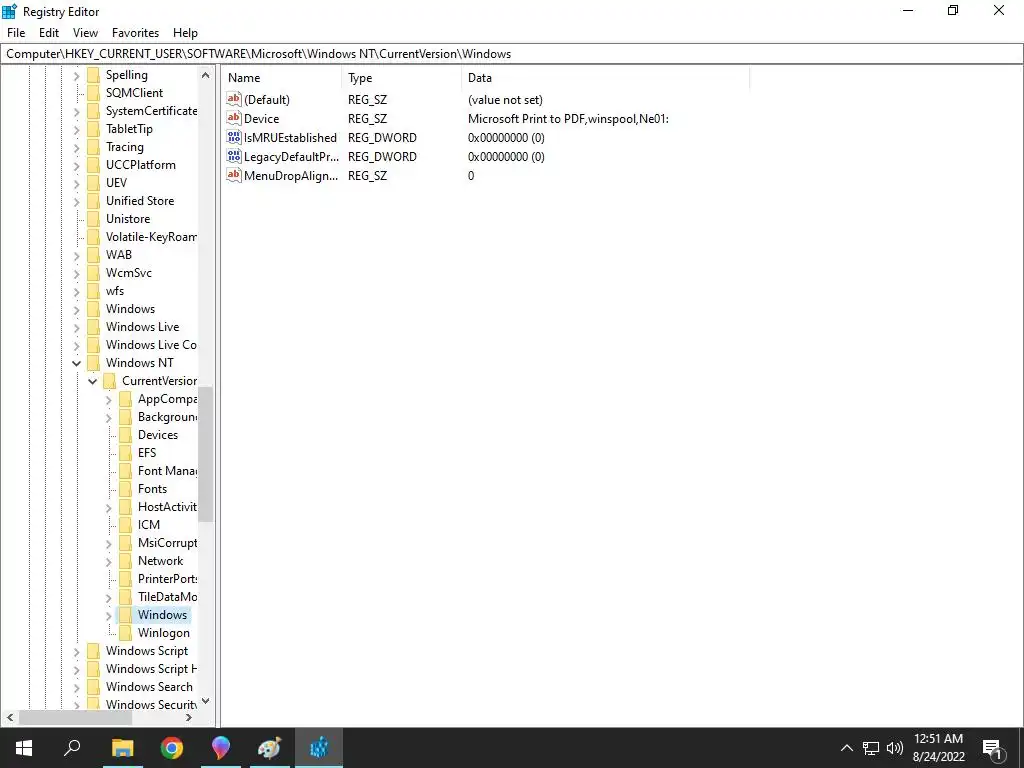
Task: Click the tree vertical scrollbar thumb
Action: [205, 454]
